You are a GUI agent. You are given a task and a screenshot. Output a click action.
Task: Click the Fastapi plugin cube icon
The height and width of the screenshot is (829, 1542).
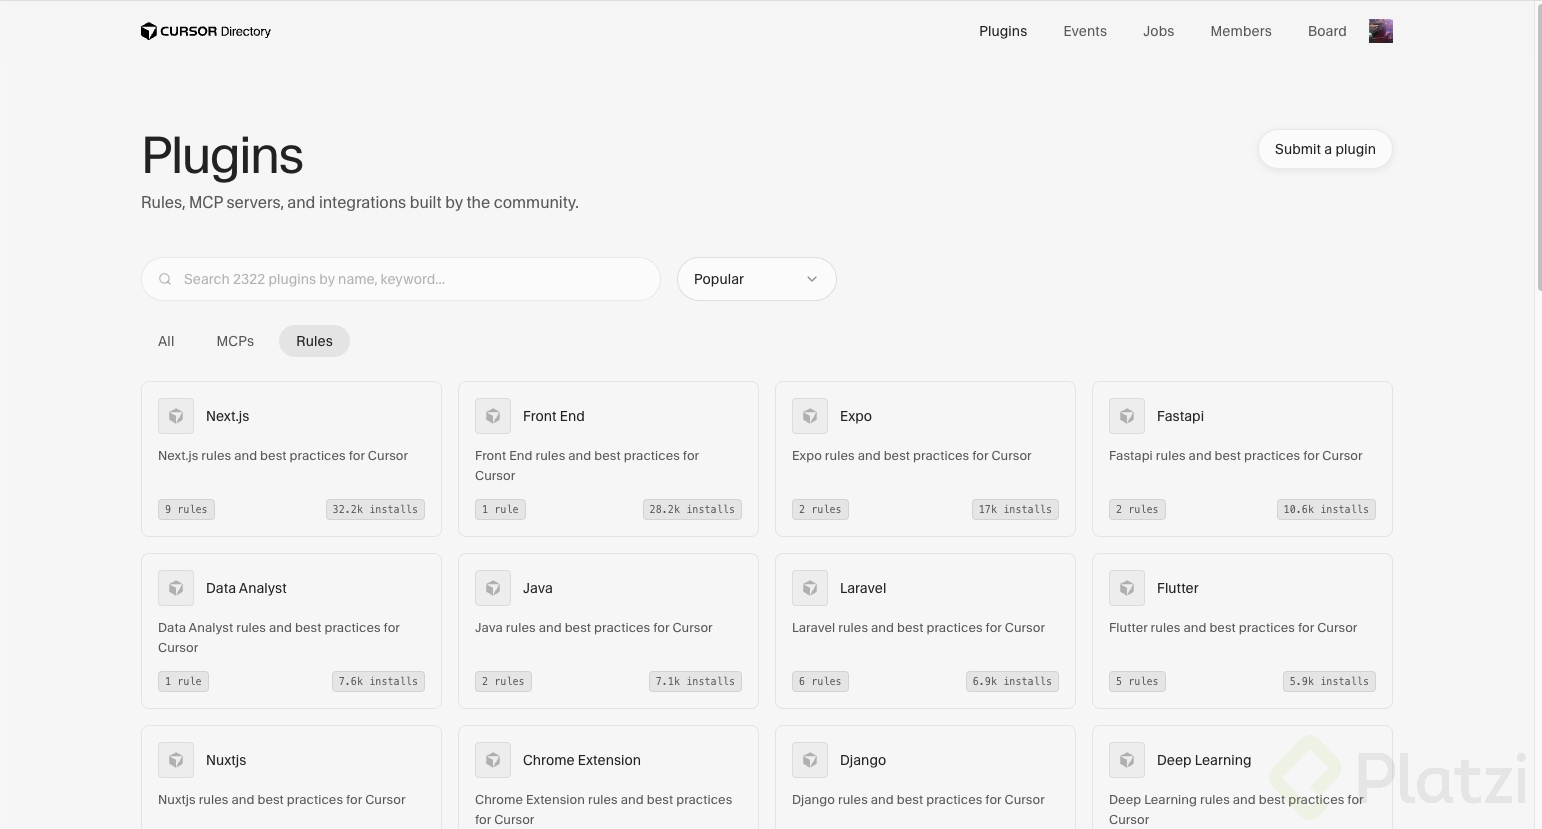[1127, 416]
